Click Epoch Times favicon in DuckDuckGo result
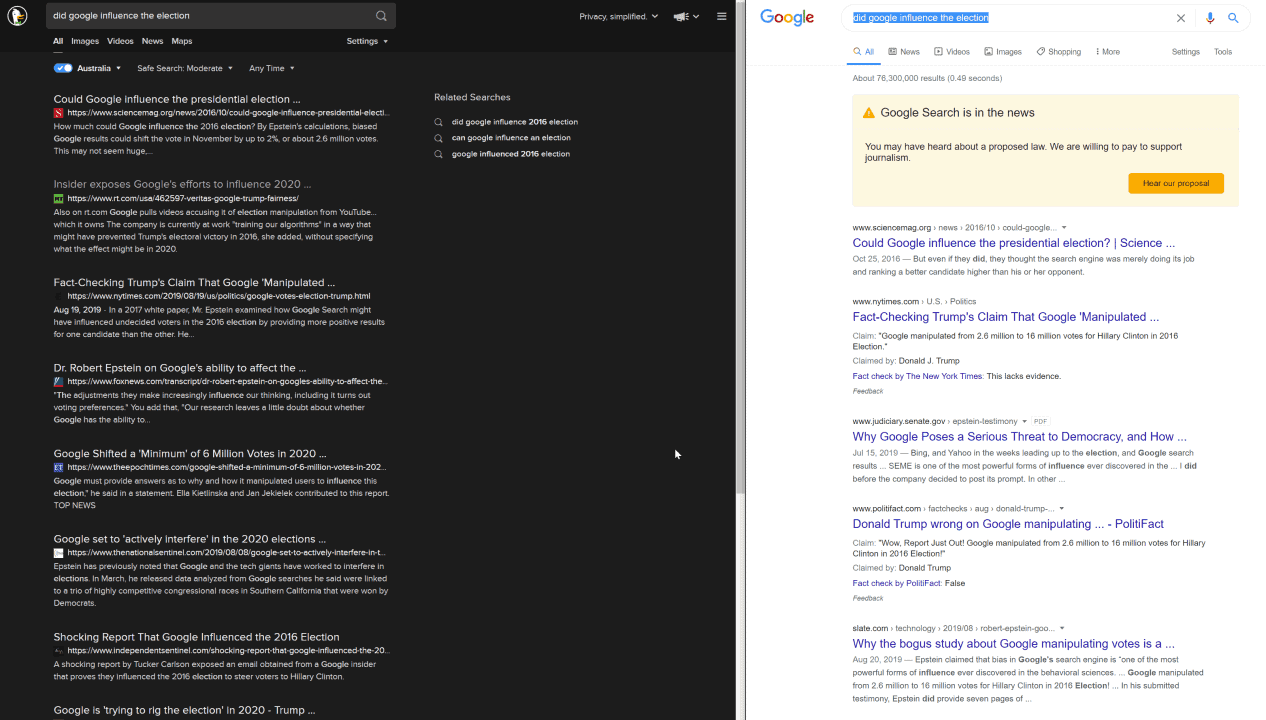 click(x=58, y=467)
